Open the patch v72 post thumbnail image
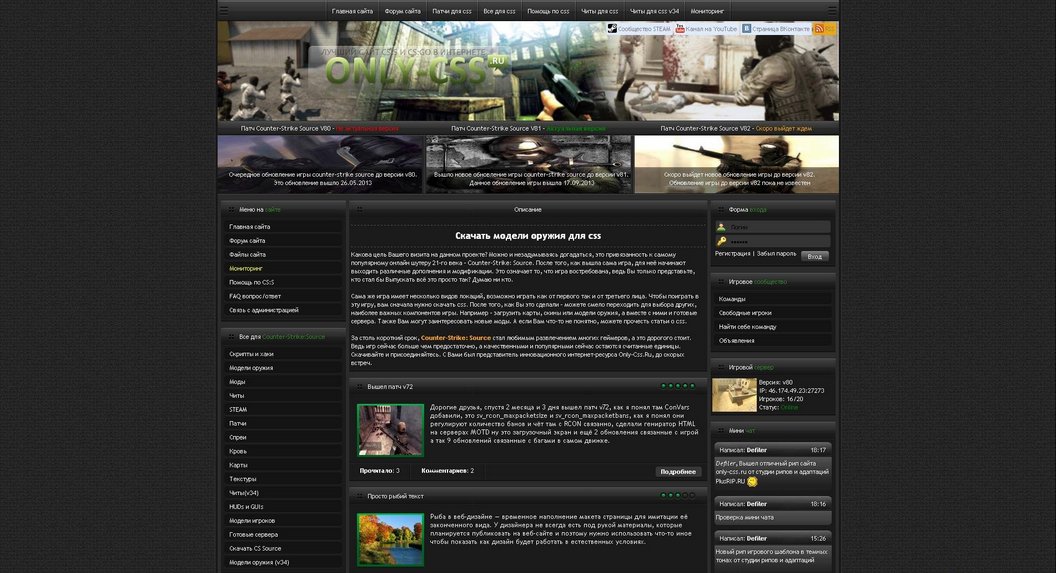 pos(391,430)
